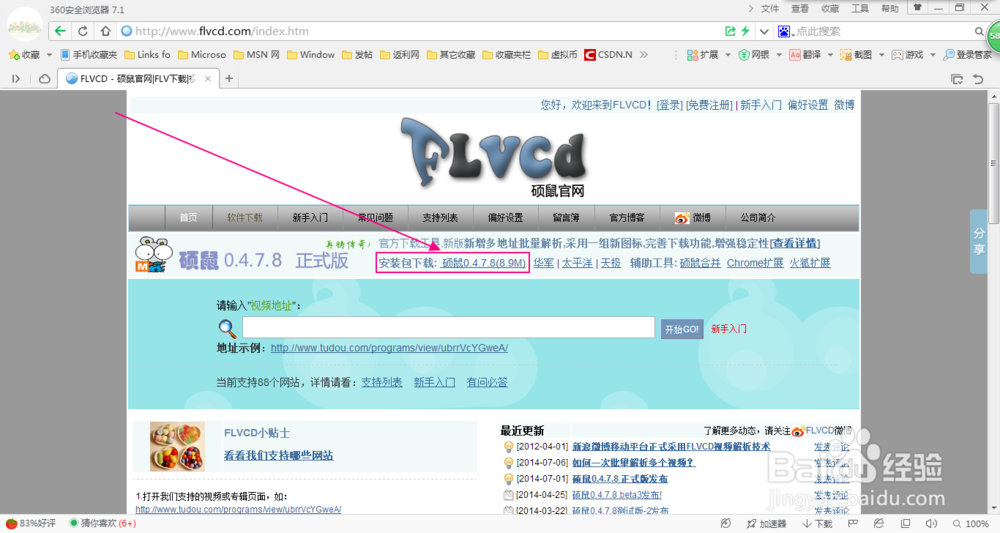This screenshot has height=533, width=1000.
Task: Open the 收藏 menu in title bar
Action: pyautogui.click(x=830, y=8)
